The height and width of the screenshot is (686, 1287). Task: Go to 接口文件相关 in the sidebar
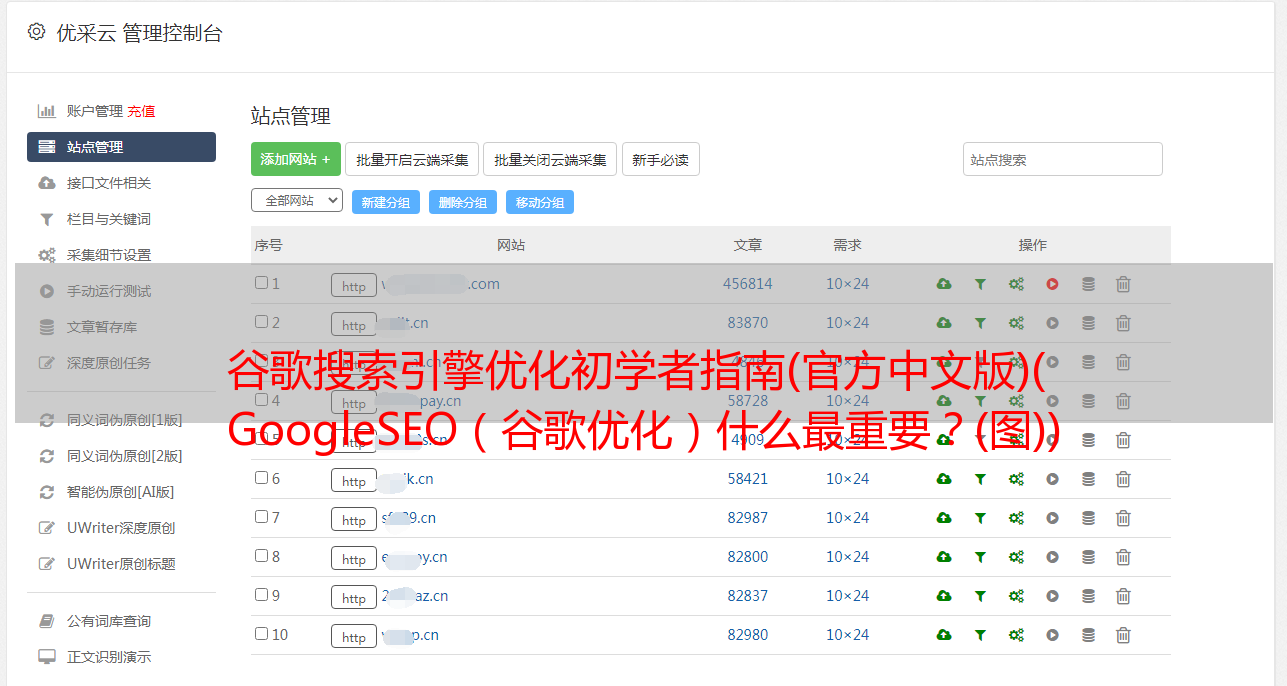(109, 183)
